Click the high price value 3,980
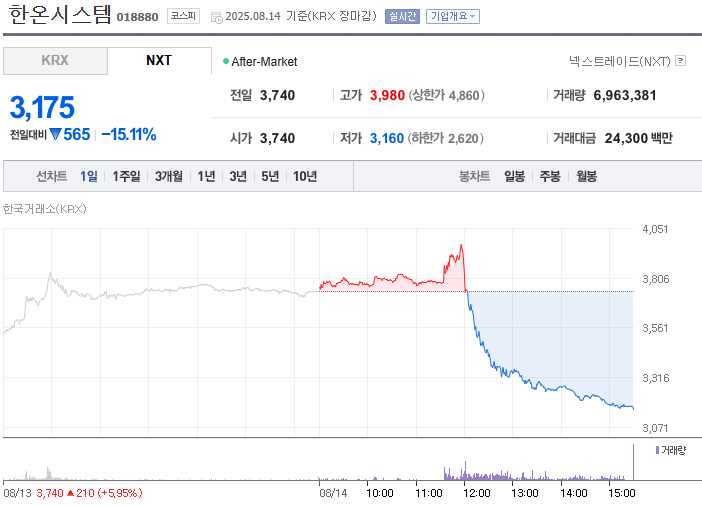702x506 pixels. pos(387,95)
